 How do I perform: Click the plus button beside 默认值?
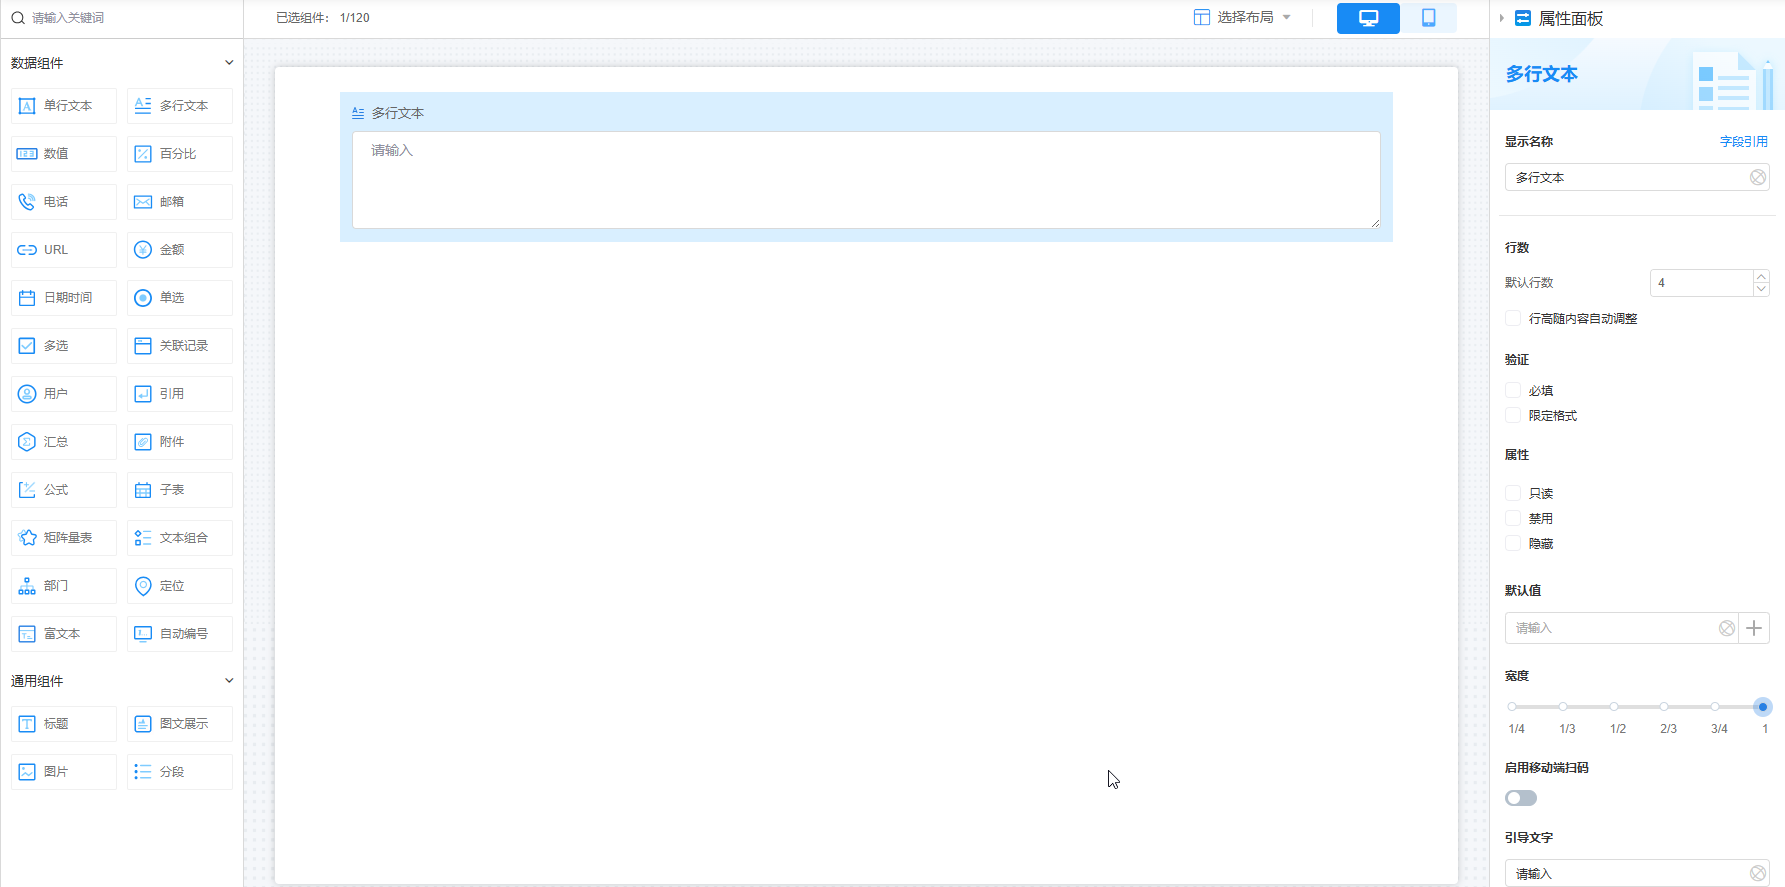point(1754,628)
